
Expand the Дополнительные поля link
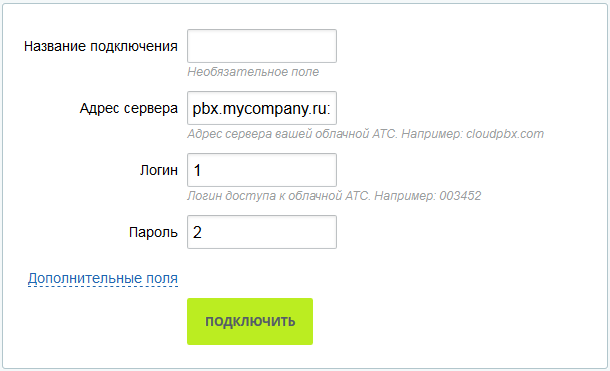[103, 278]
